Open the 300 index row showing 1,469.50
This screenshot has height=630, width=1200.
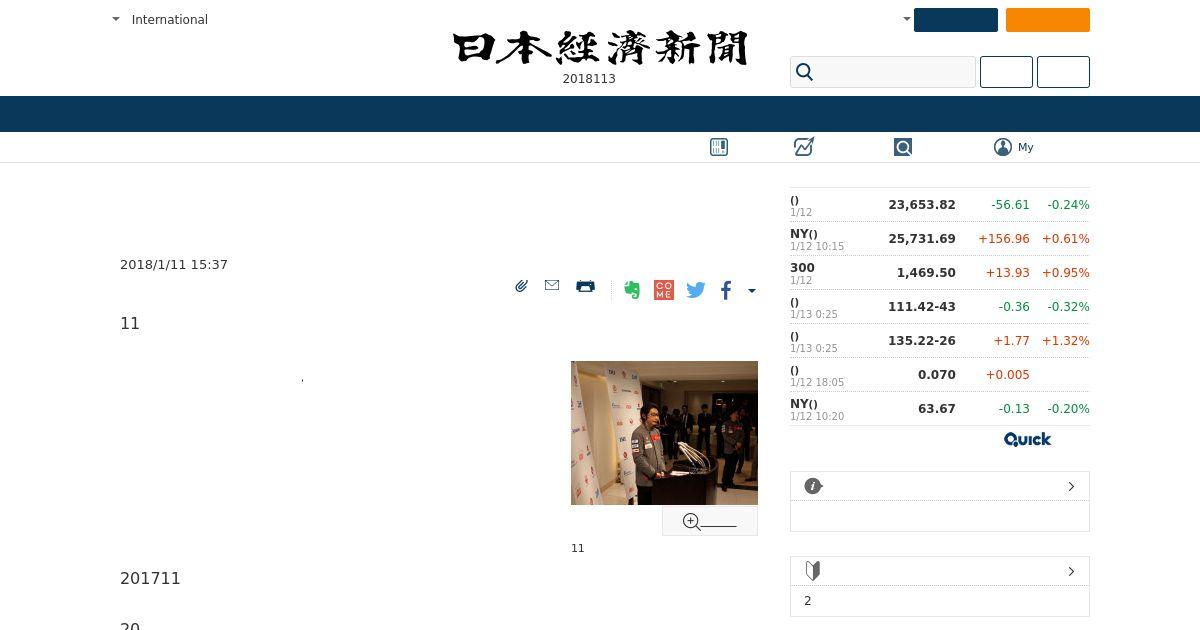coord(940,273)
